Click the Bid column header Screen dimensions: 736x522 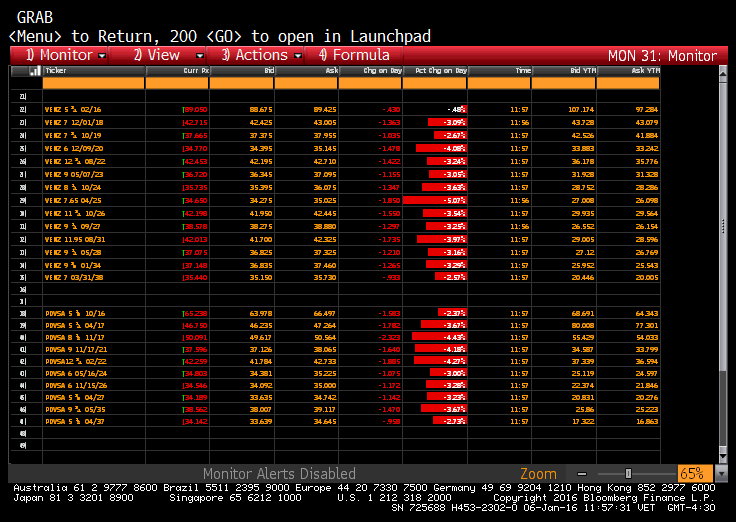click(242, 71)
